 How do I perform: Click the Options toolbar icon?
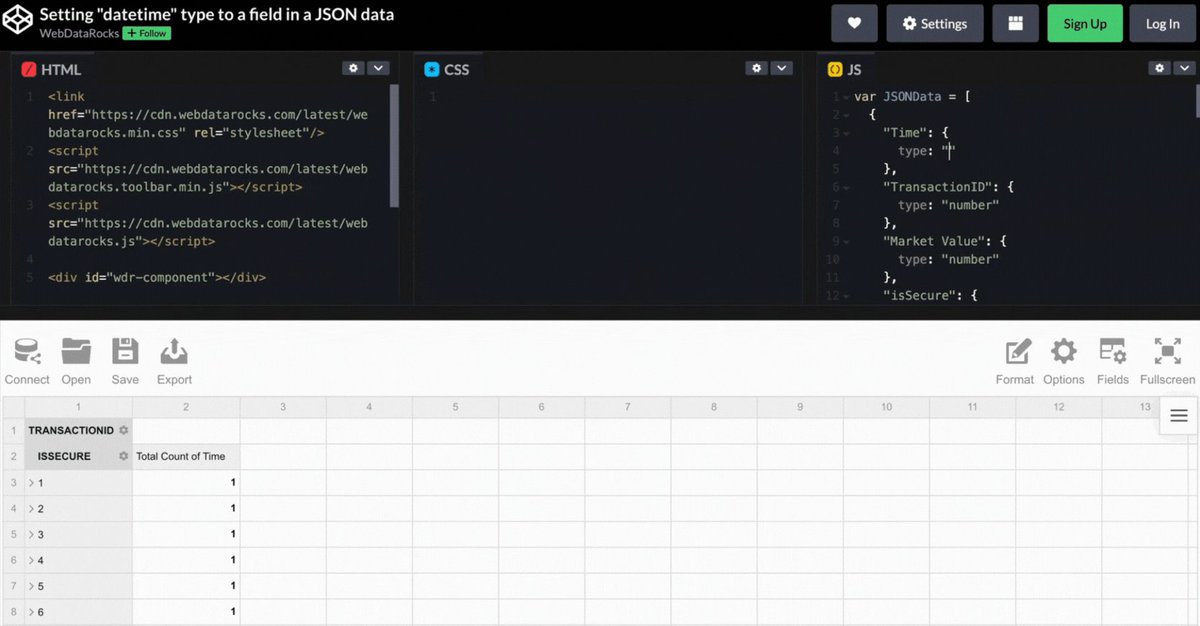pos(1063,361)
